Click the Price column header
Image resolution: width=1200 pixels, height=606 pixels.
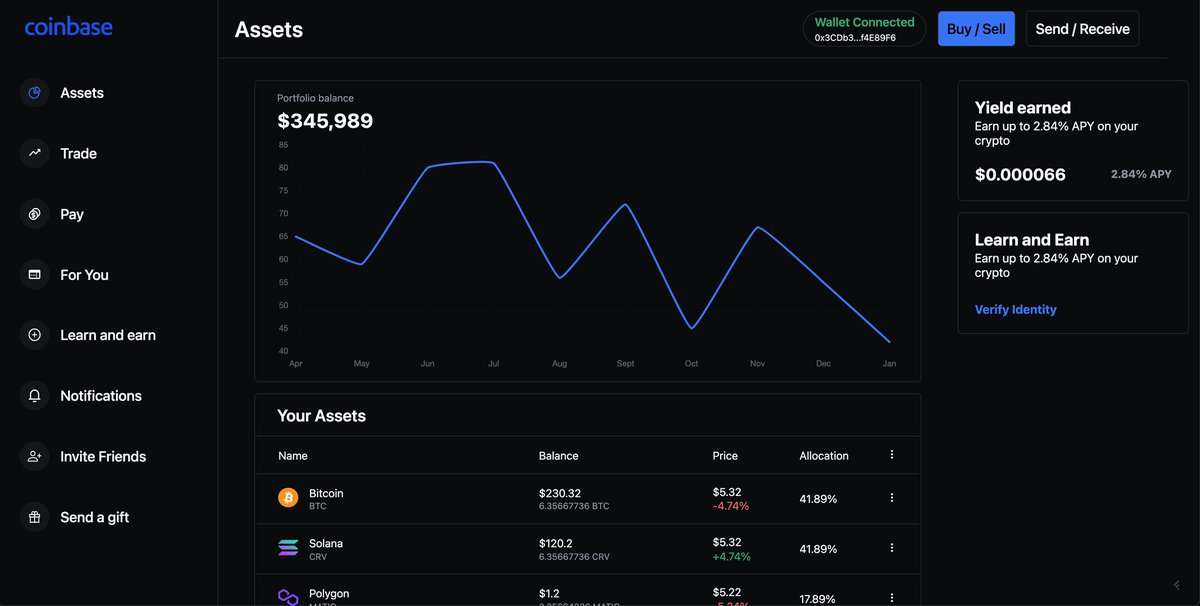[x=725, y=455]
